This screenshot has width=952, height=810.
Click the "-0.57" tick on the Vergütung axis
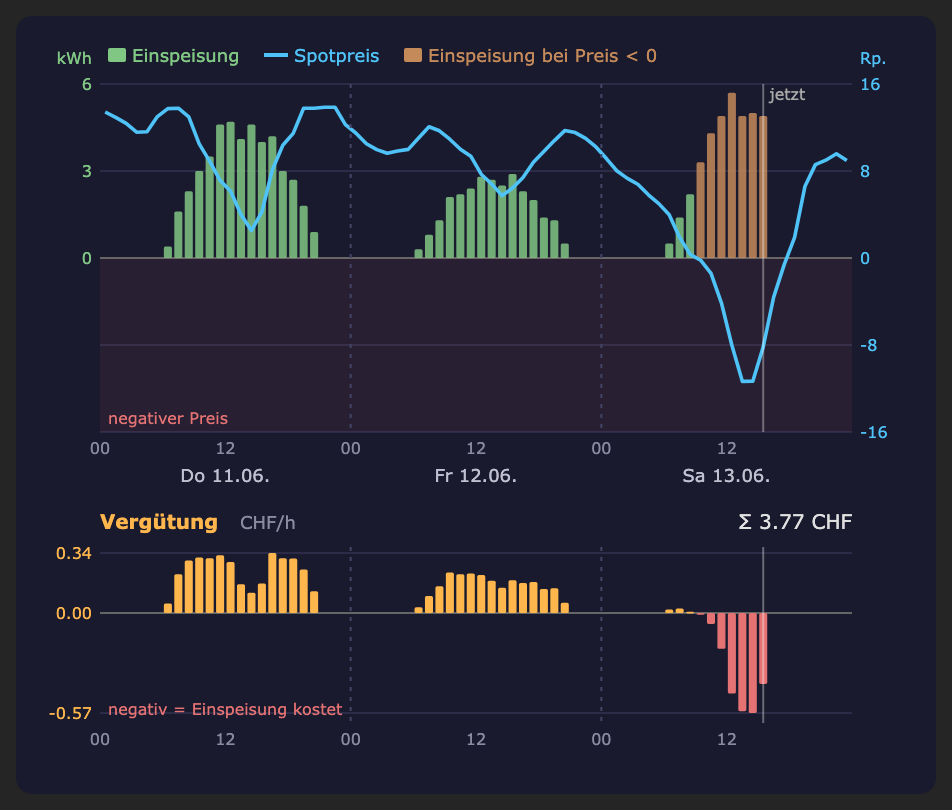pyautogui.click(x=70, y=713)
